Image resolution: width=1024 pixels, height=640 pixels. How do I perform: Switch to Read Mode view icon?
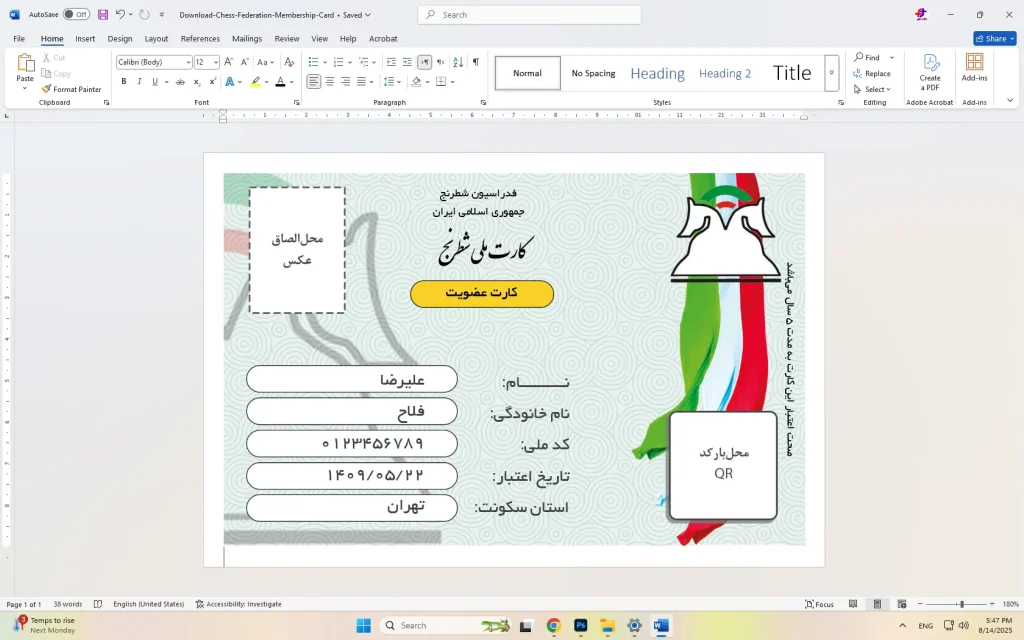coord(853,604)
